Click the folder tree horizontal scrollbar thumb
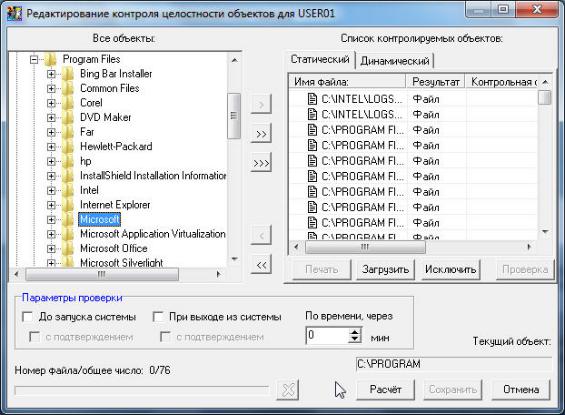Viewport: 565px width, 415px height. point(102,275)
